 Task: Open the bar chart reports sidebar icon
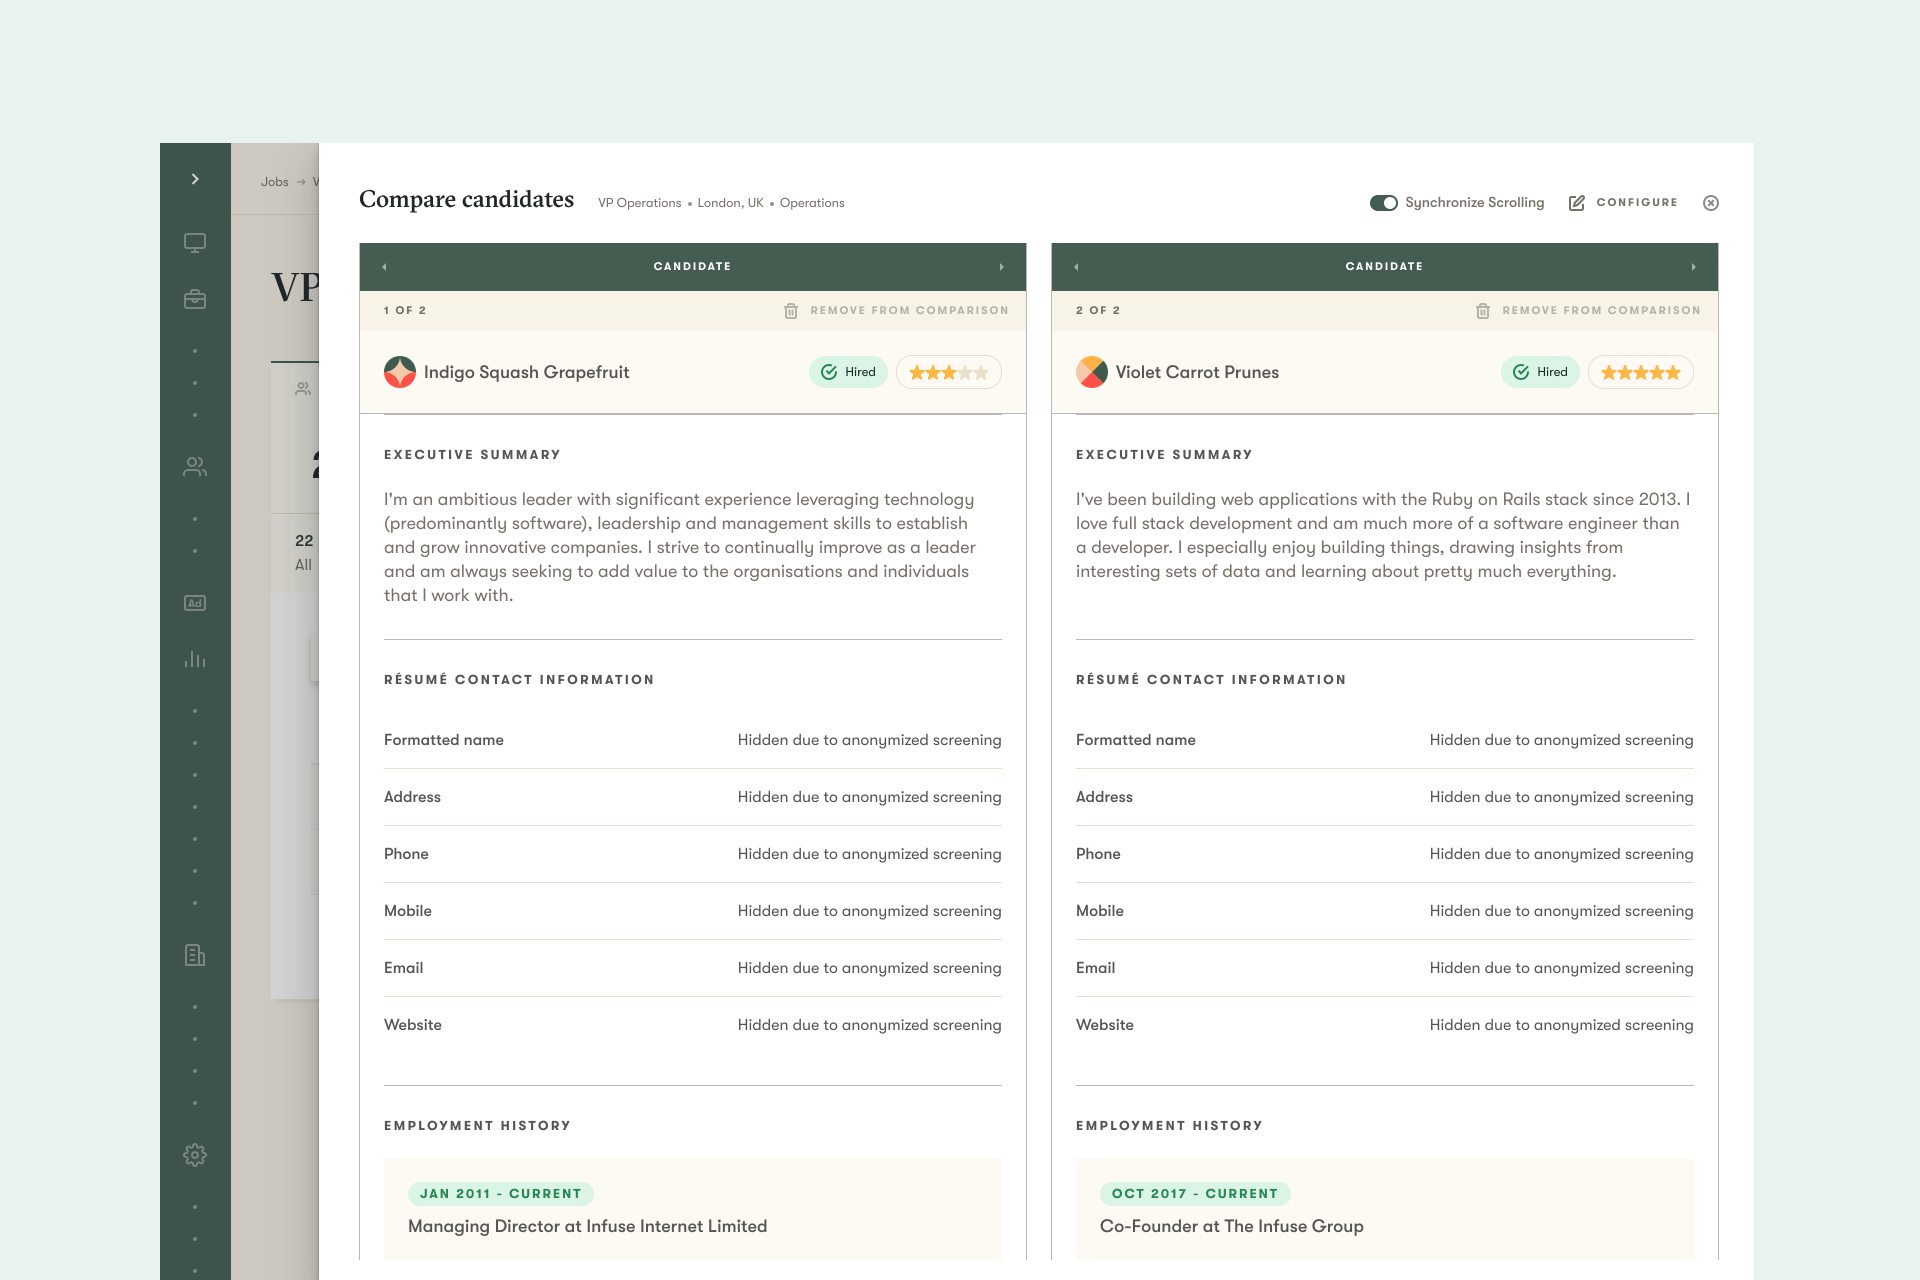point(195,659)
